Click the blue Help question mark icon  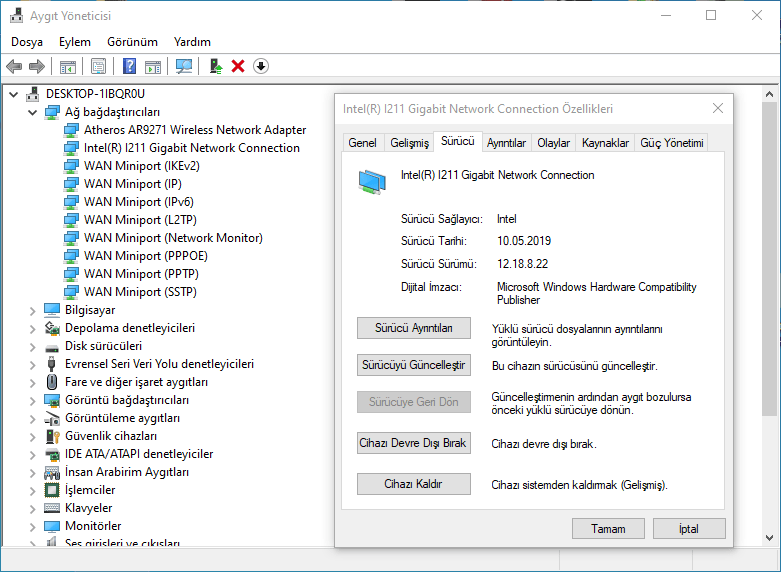[130, 66]
